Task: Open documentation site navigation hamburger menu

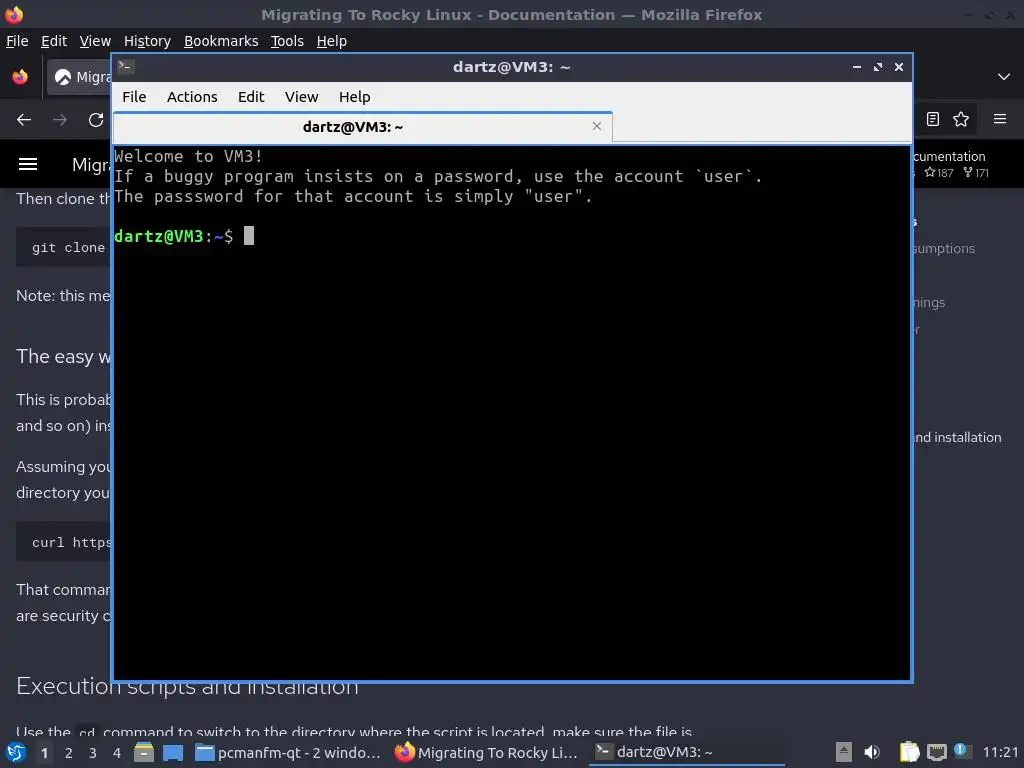Action: (x=27, y=164)
